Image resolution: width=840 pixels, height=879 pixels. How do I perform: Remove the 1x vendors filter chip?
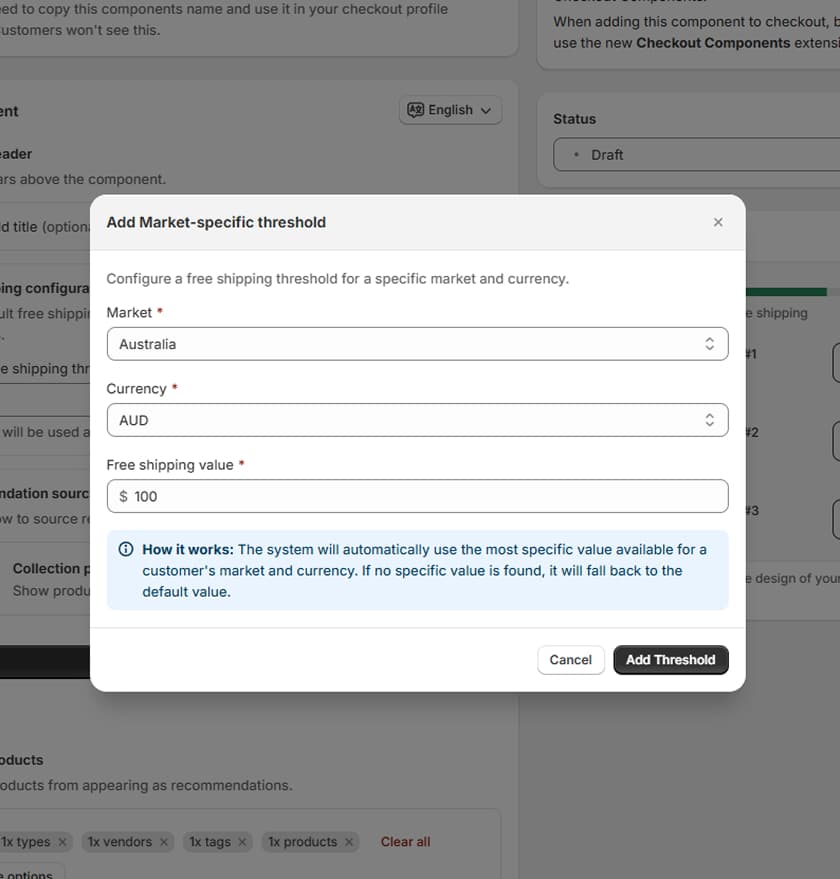point(163,842)
